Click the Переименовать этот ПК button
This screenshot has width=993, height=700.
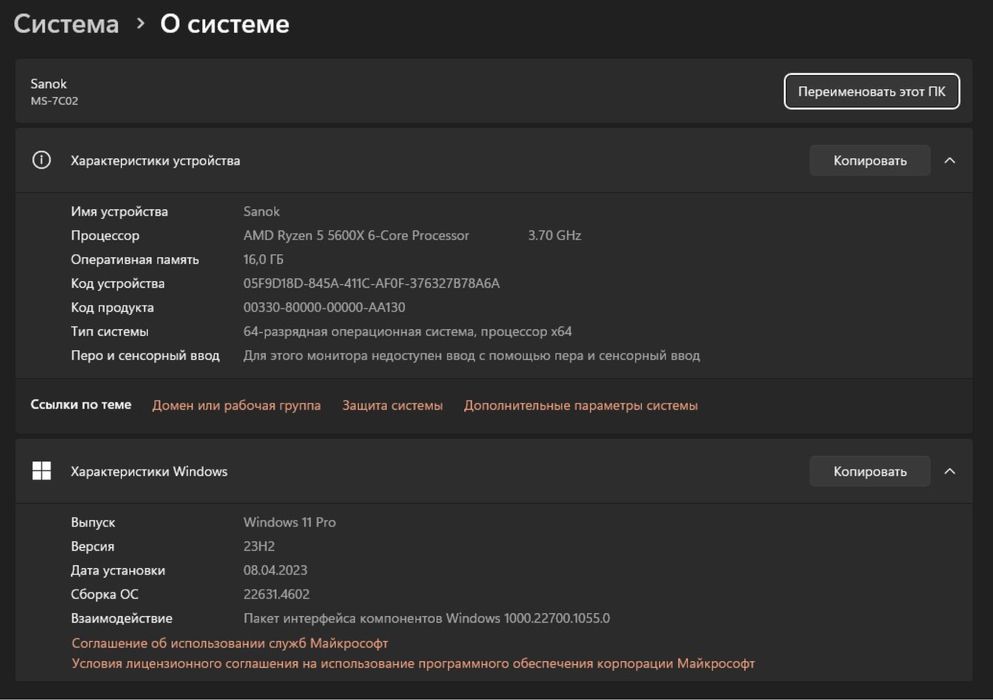(871, 91)
